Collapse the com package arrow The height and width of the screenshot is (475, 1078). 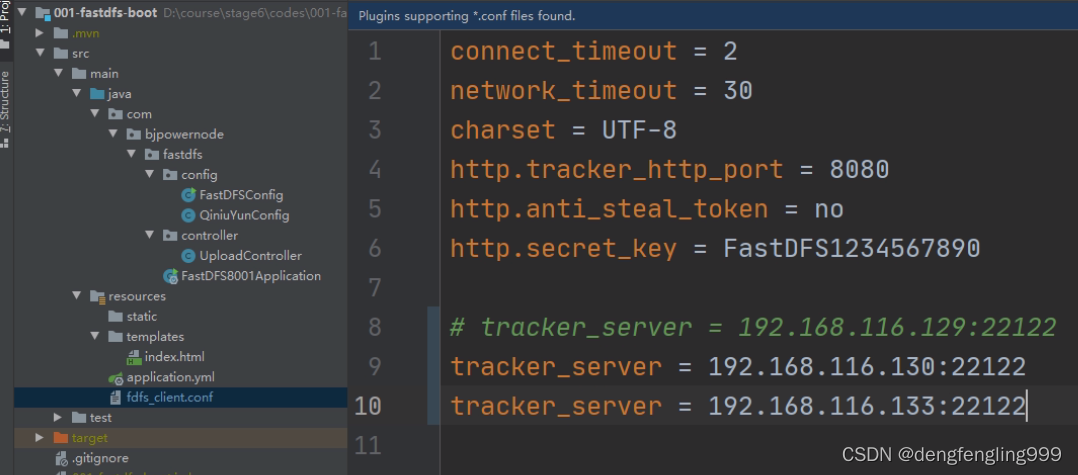pyautogui.click(x=95, y=114)
